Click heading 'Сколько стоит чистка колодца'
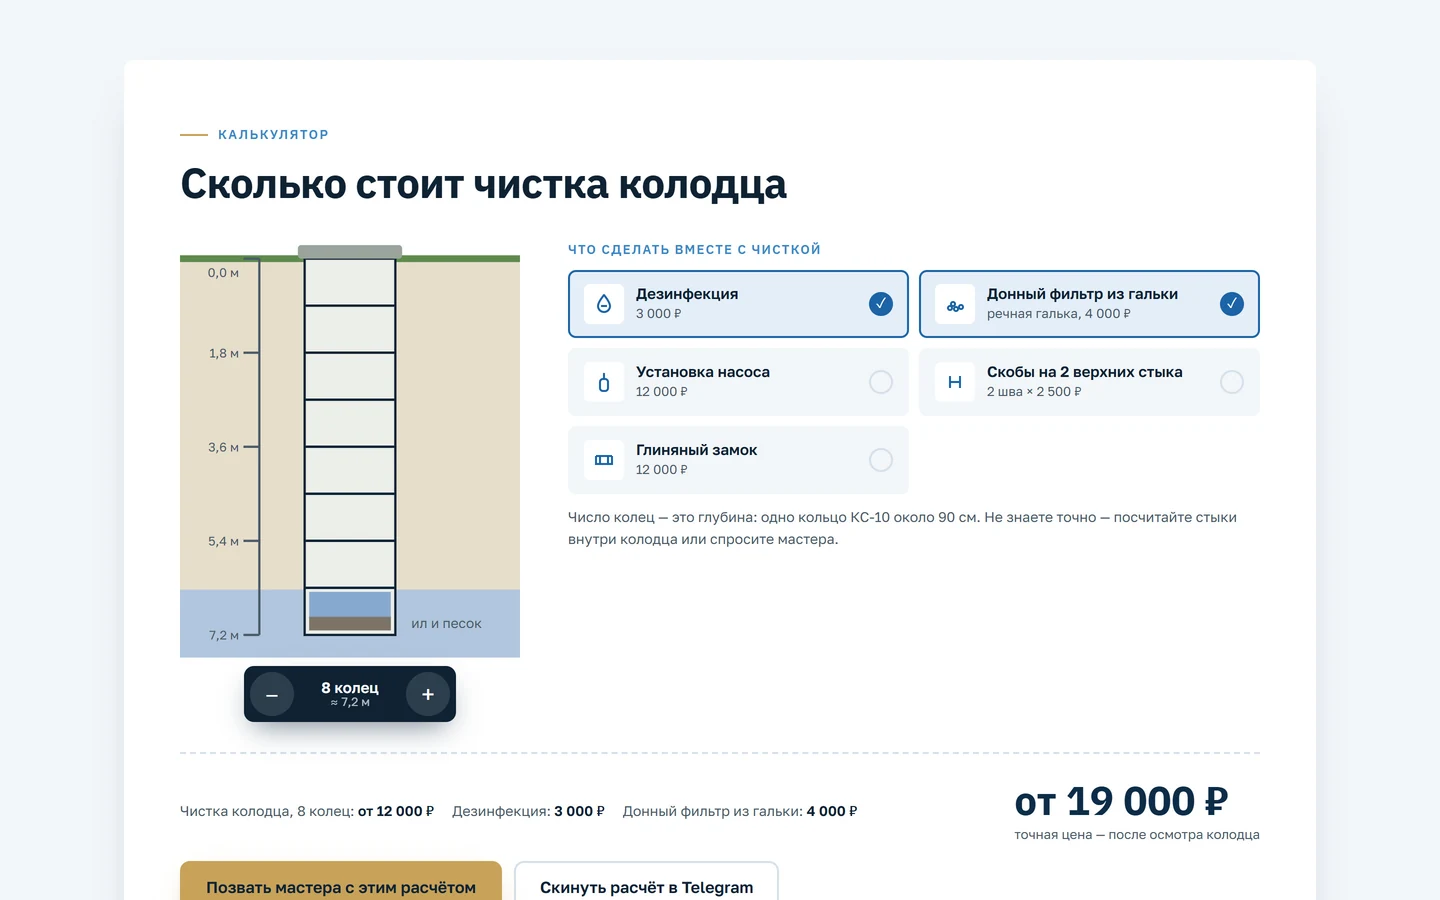Viewport: 1440px width, 900px height. (x=483, y=184)
